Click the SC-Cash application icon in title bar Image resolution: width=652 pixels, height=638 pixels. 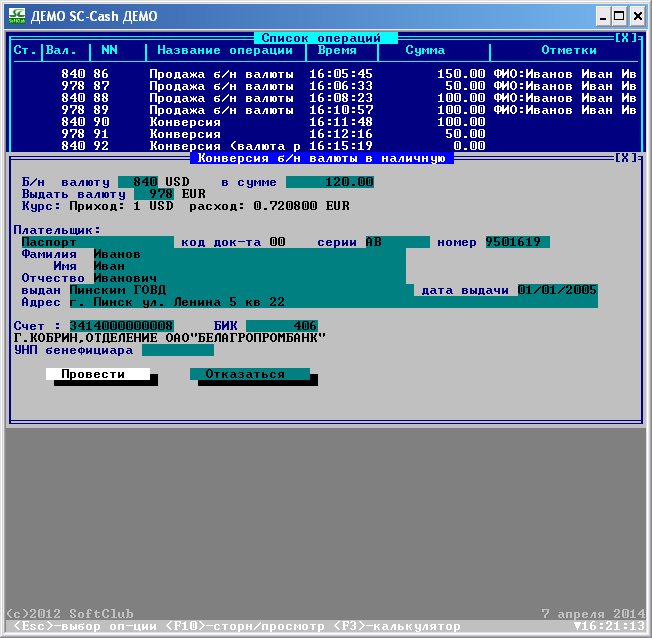(17, 16)
